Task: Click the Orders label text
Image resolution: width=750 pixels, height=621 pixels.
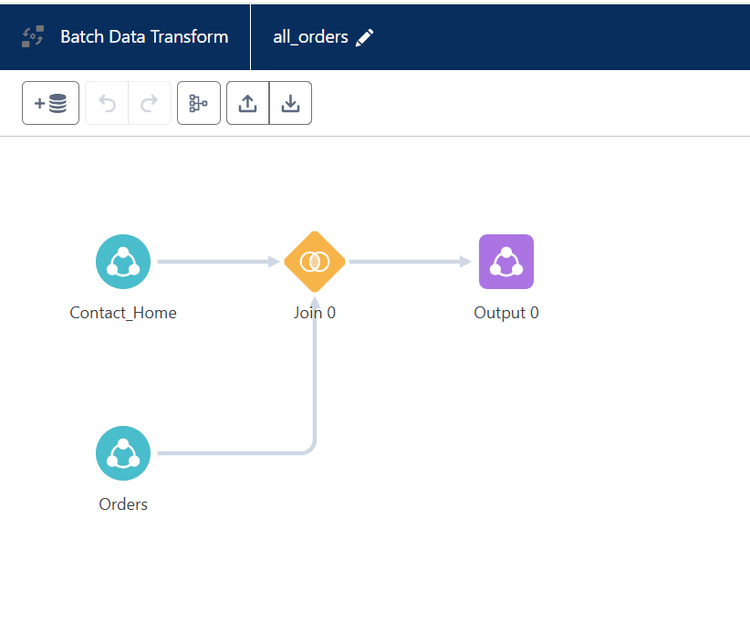Action: click(x=123, y=504)
